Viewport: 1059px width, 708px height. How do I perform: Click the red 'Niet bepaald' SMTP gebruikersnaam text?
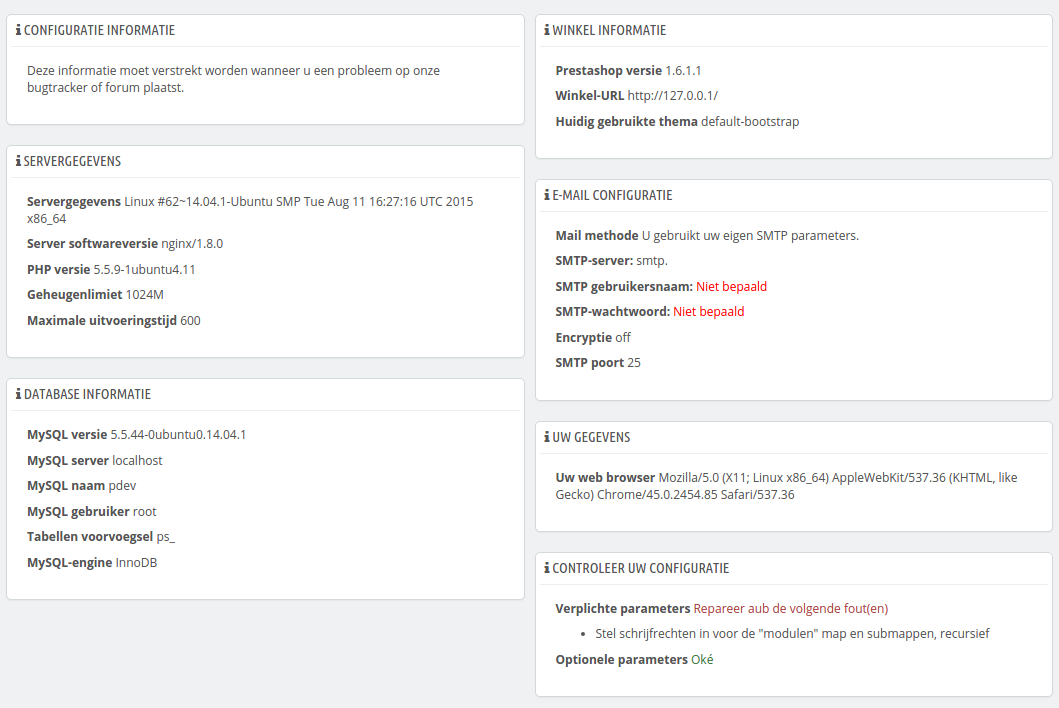[x=731, y=286]
